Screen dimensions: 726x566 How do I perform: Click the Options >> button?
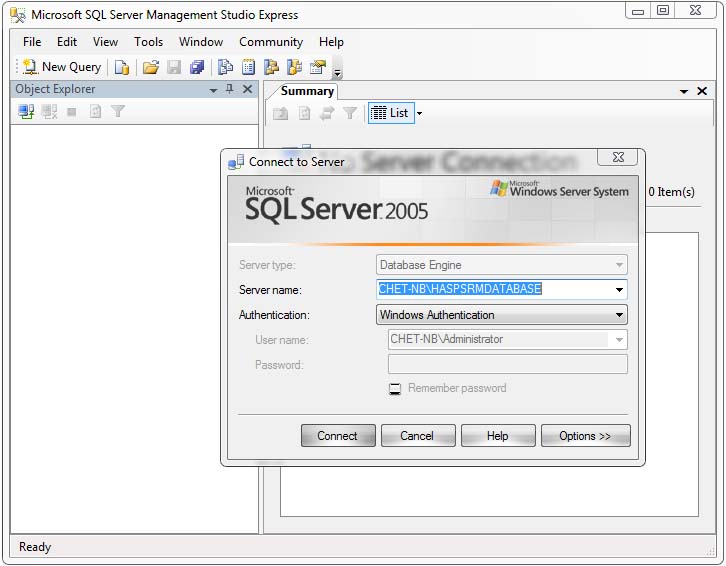pos(586,436)
